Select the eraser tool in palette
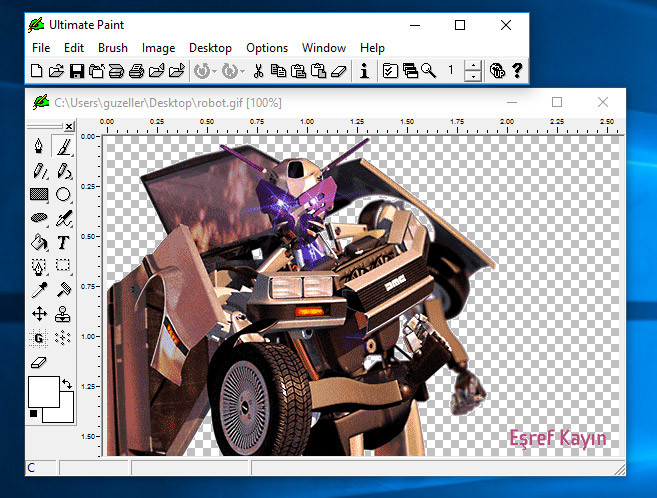Screen dimensions: 657x498 pyautogui.click(x=39, y=362)
